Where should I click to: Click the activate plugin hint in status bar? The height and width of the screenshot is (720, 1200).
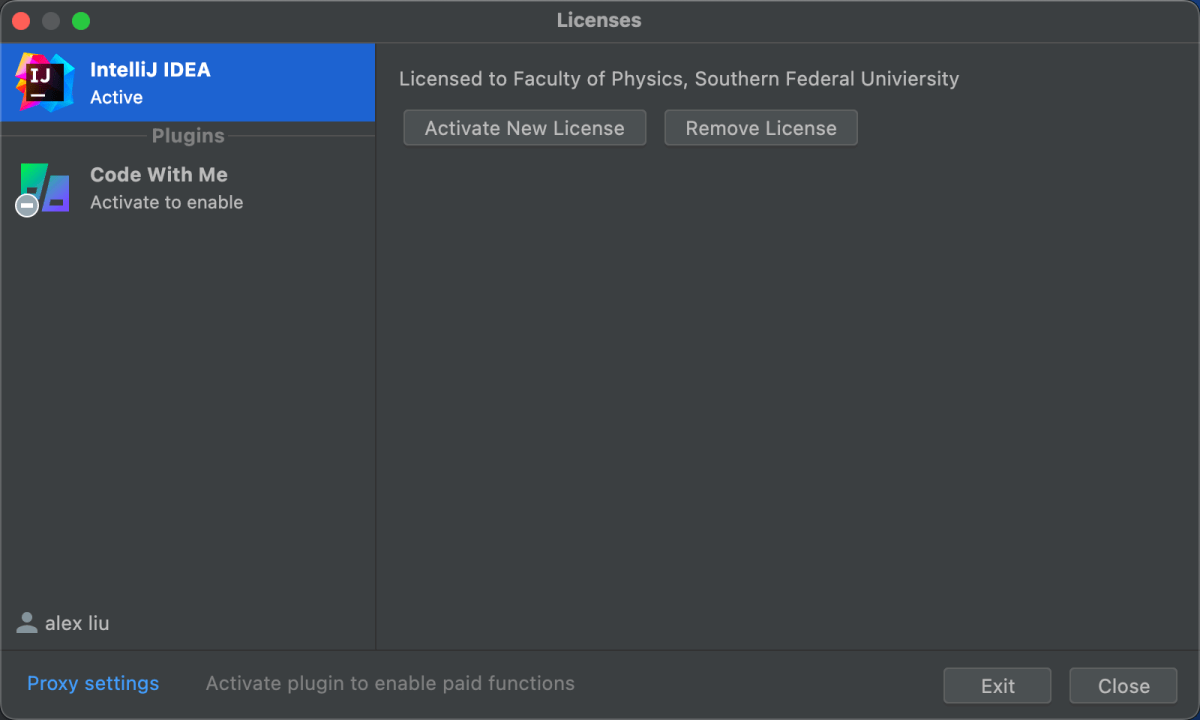[390, 683]
